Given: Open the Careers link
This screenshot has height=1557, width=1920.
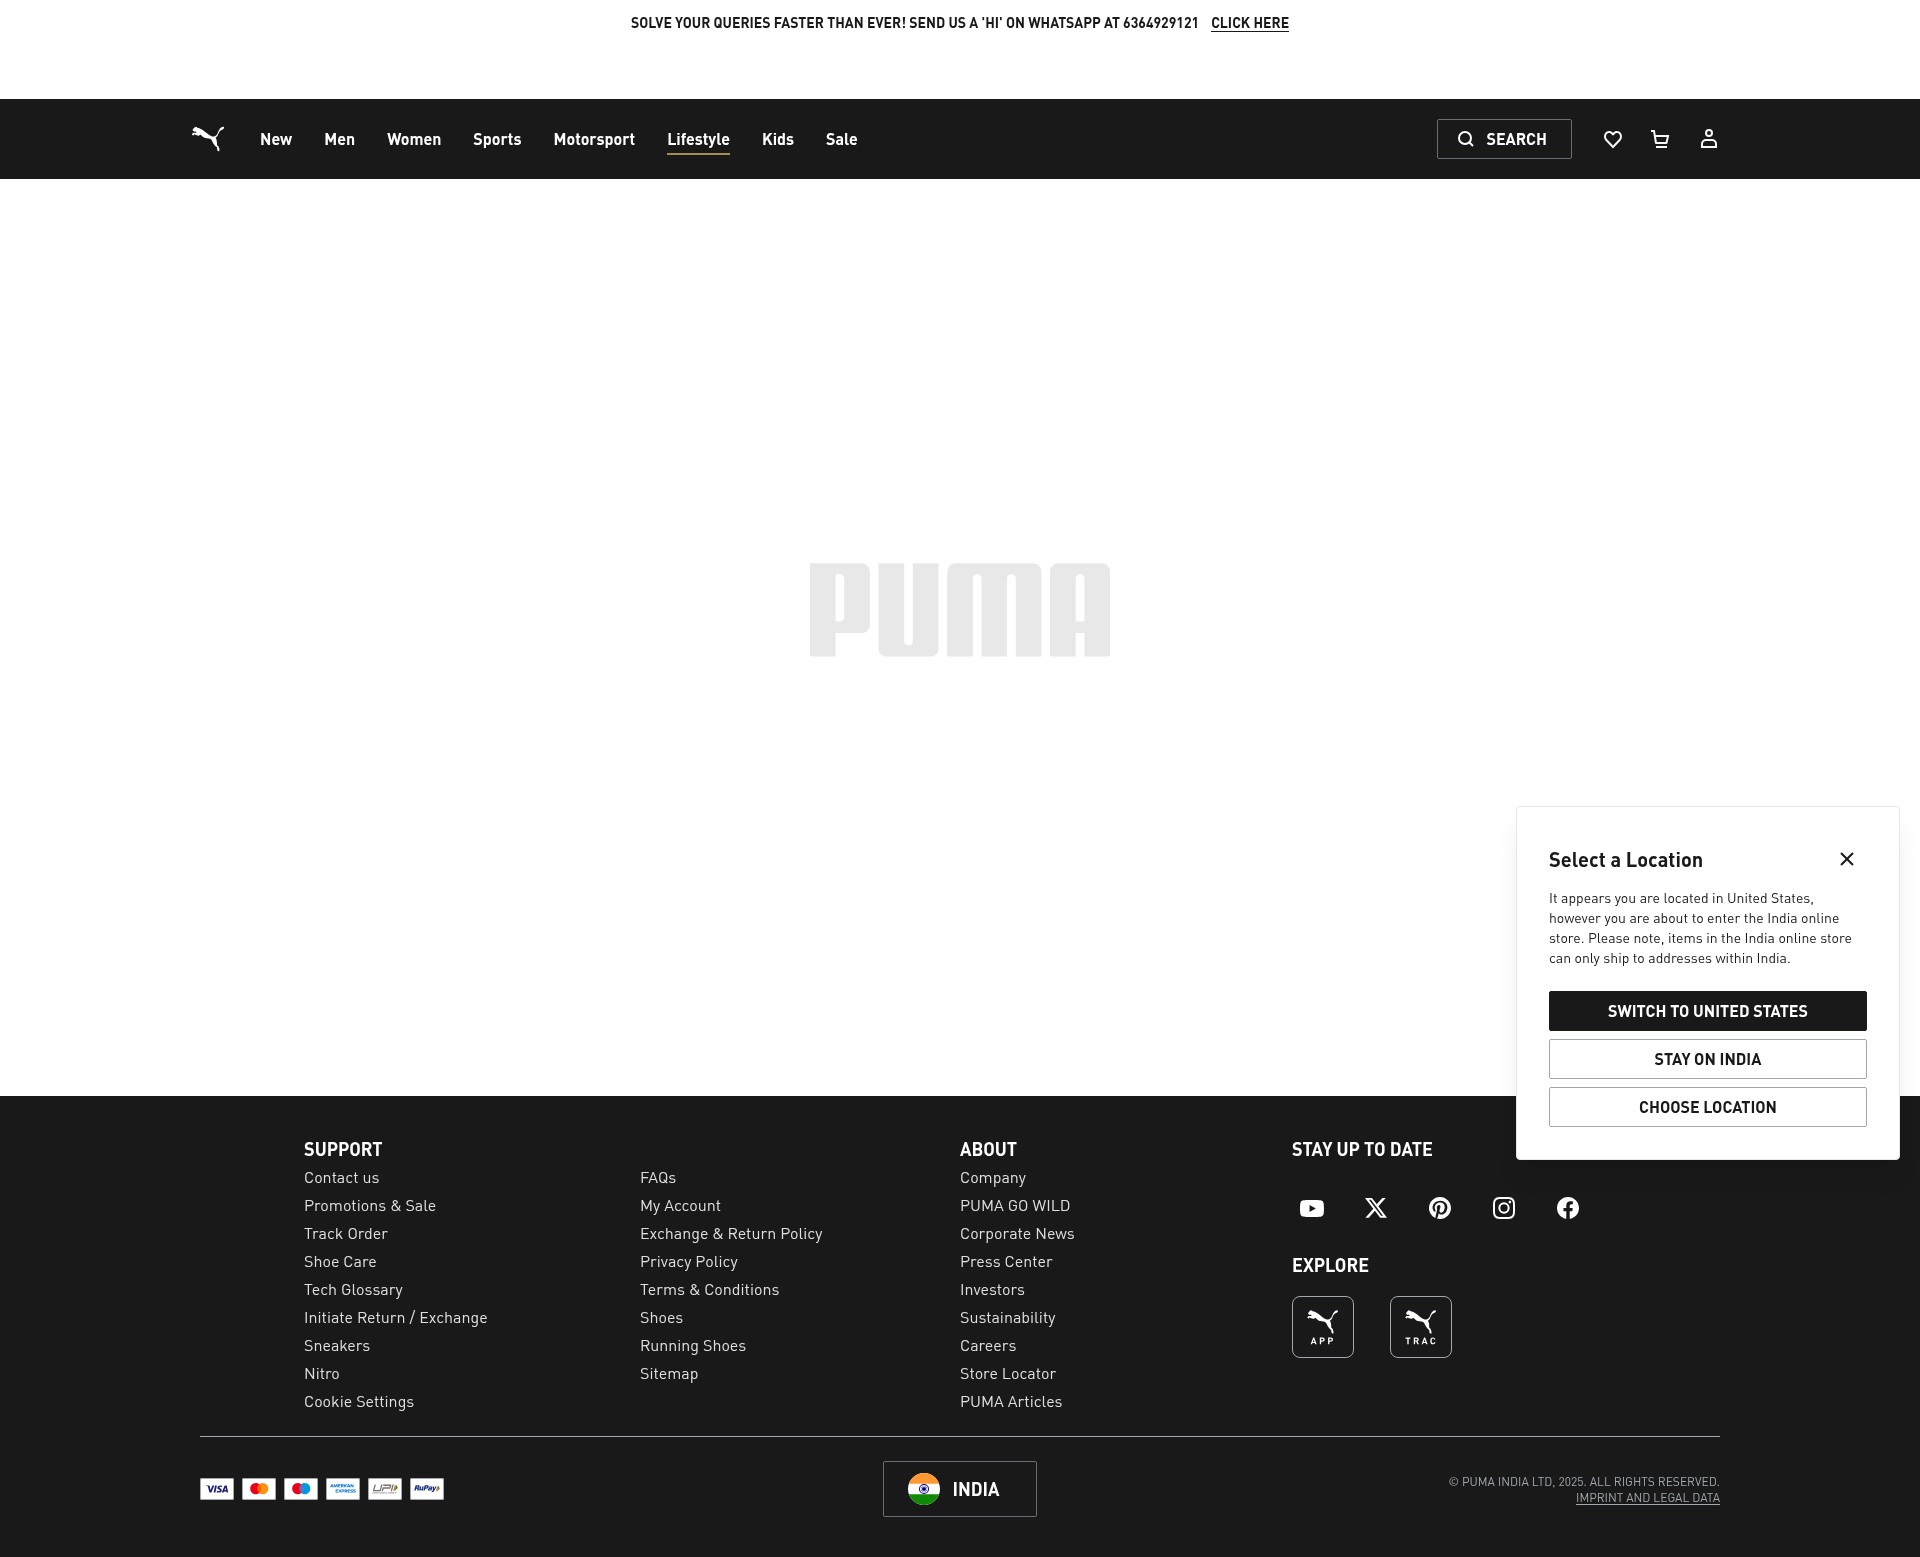Looking at the screenshot, I should (x=988, y=1346).
